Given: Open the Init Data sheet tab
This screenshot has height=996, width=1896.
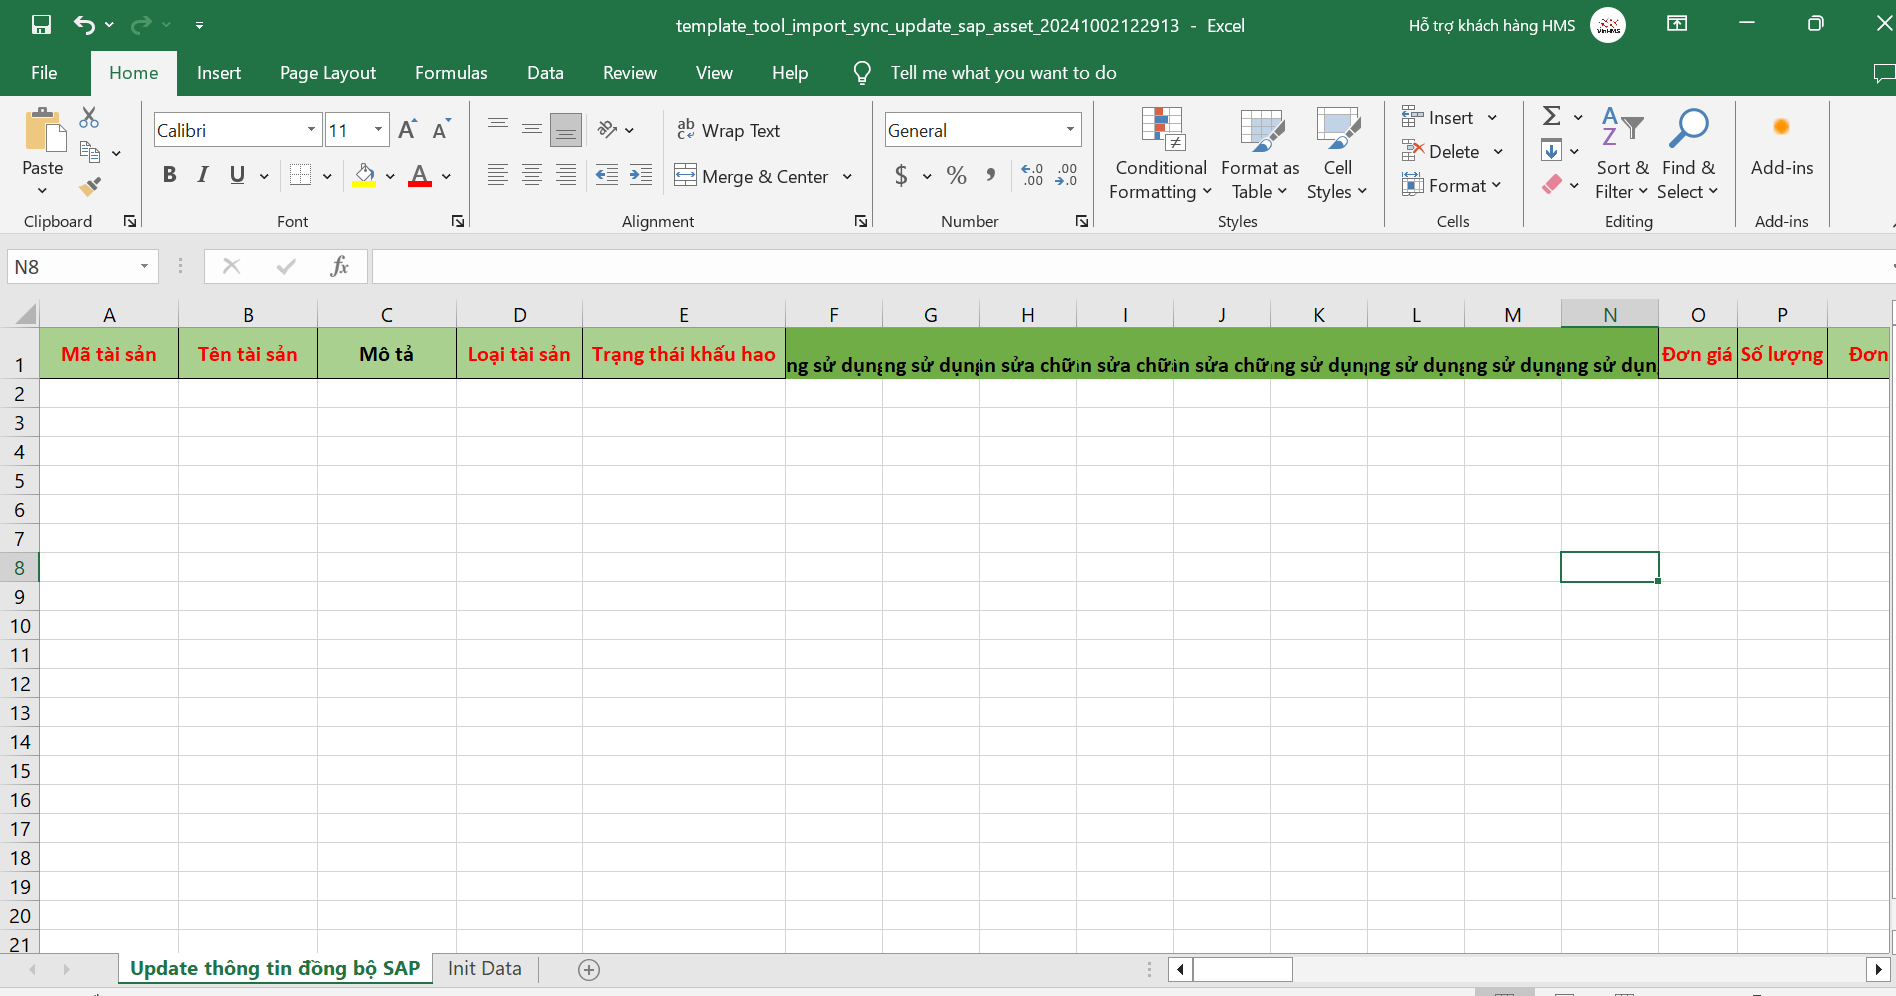Looking at the screenshot, I should [484, 968].
